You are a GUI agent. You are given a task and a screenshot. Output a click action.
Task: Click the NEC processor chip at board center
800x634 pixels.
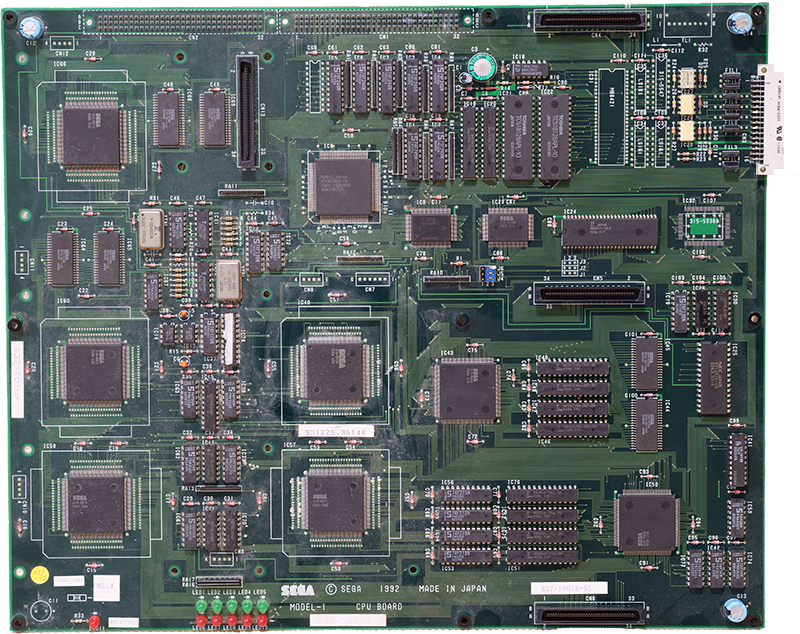click(x=343, y=187)
